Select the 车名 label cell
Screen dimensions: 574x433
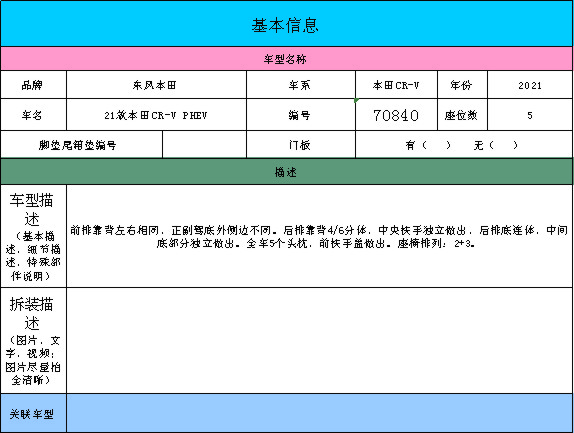point(33,115)
